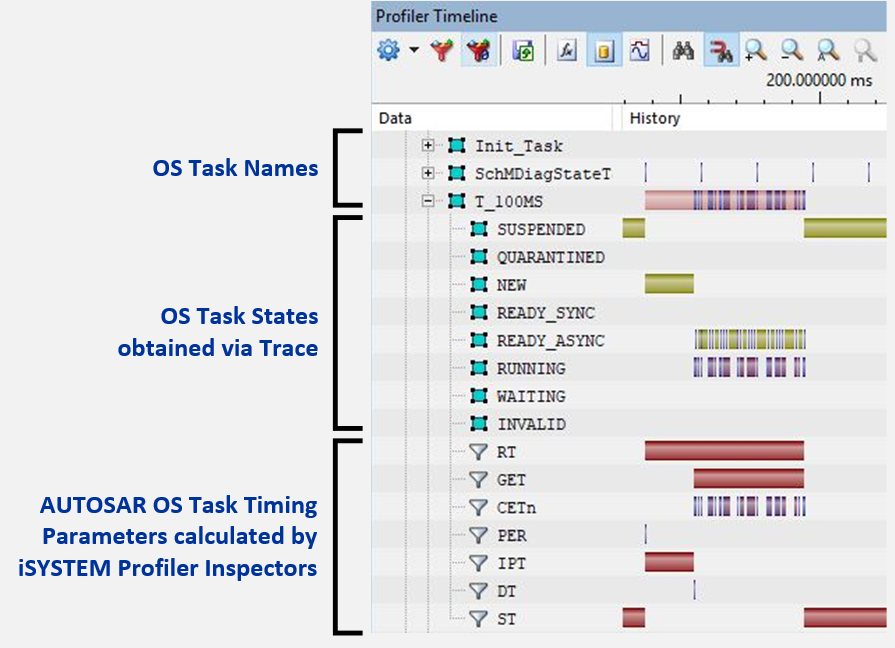This screenshot has width=895, height=648.
Task: Expand the Init_Task tree node
Action: [429, 145]
